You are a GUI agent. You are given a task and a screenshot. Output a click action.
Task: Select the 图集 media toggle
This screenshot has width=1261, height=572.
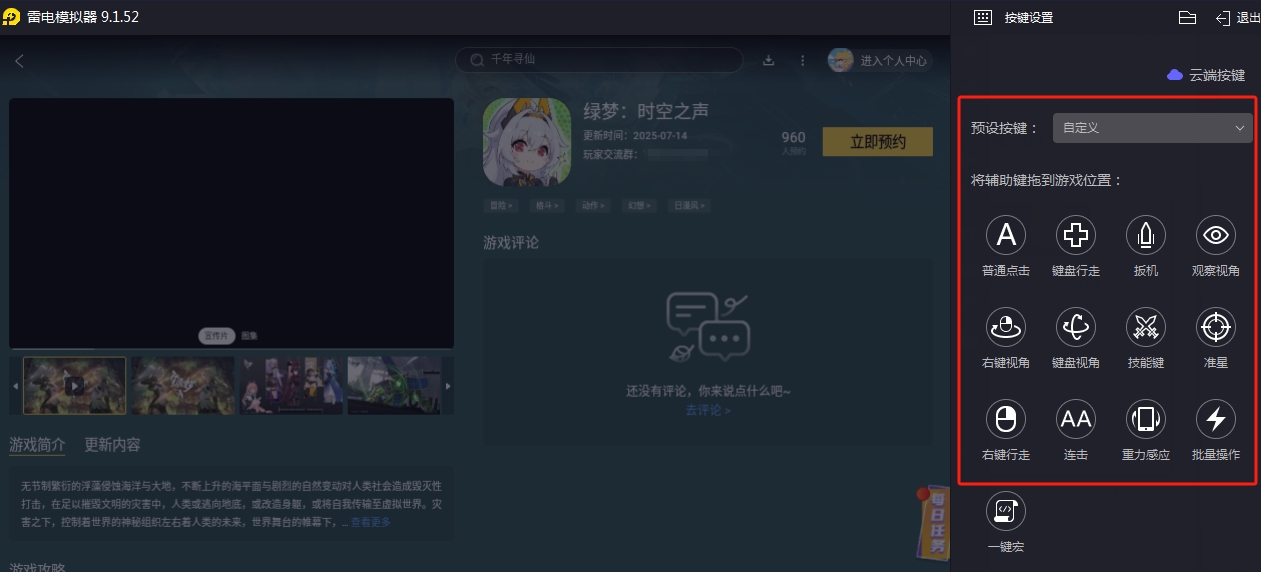249,336
